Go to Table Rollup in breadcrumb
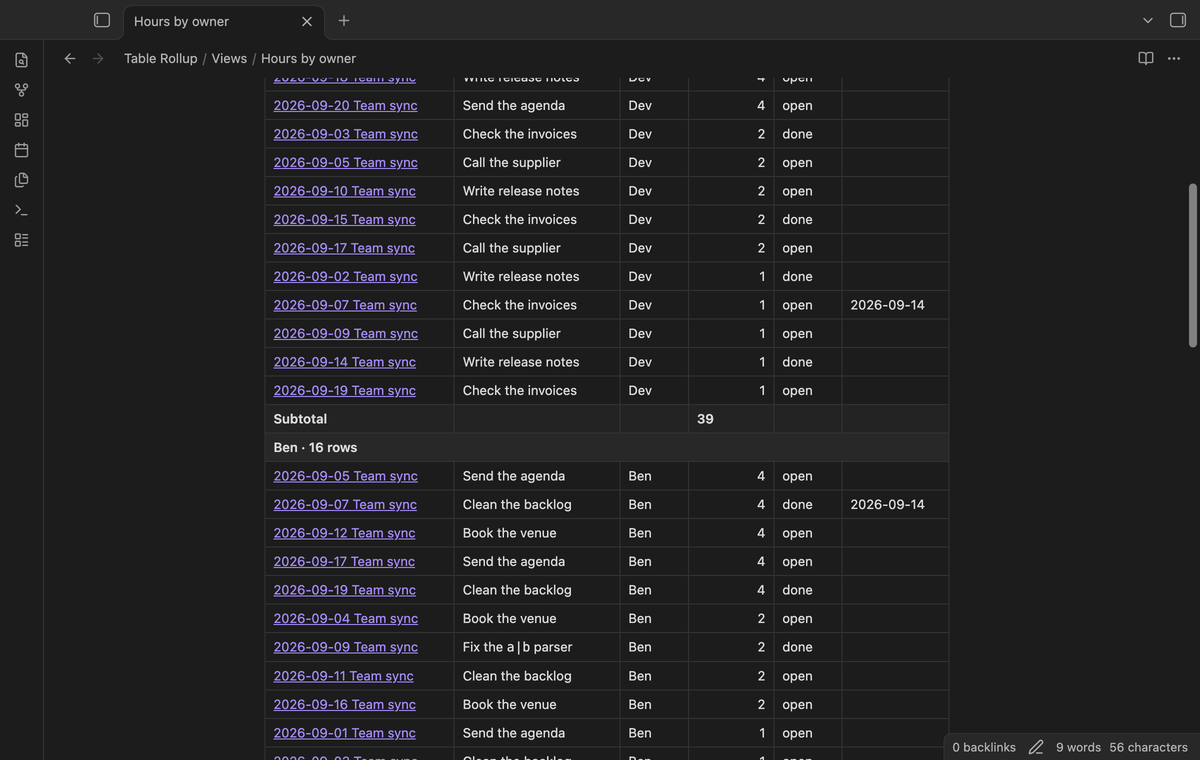This screenshot has height=760, width=1200. [160, 58]
